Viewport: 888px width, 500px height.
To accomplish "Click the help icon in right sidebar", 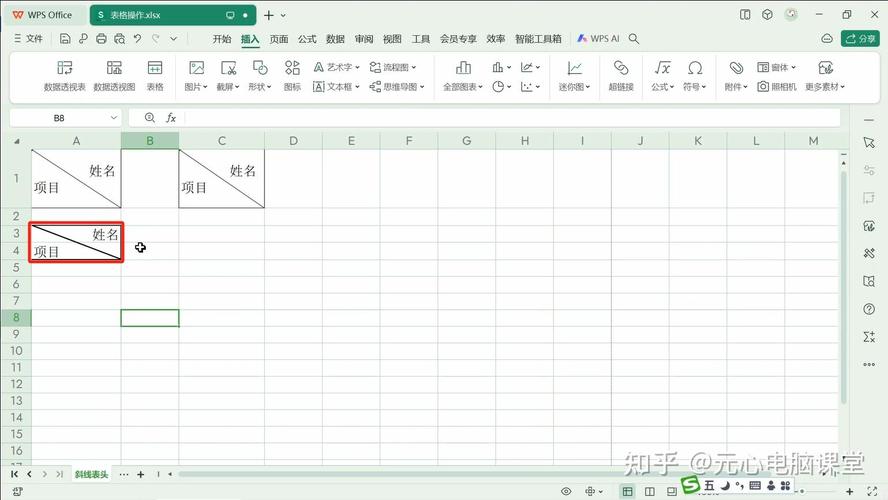I will point(869,309).
